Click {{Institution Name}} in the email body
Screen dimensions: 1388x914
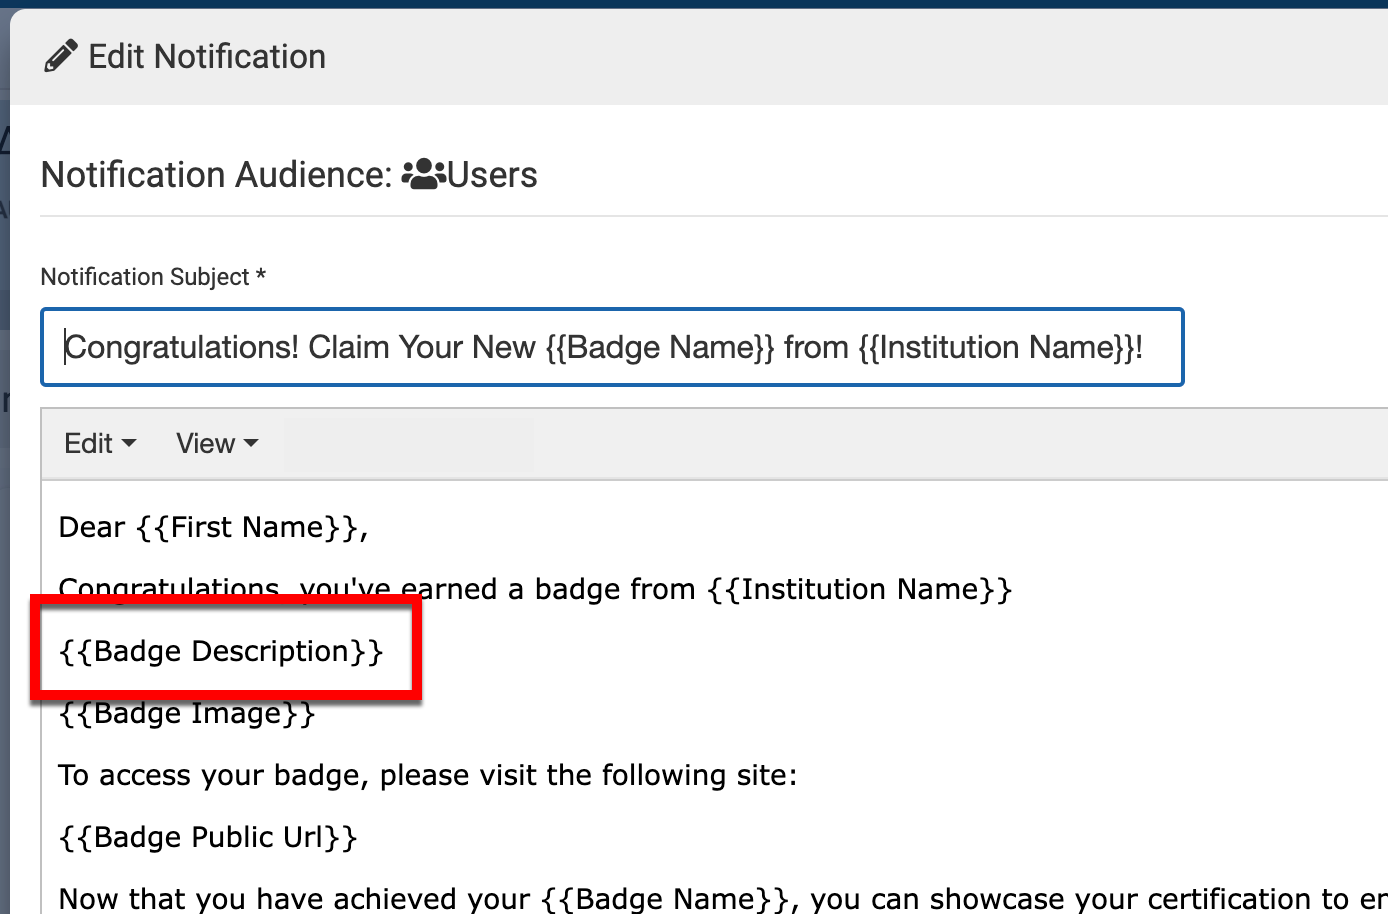click(x=860, y=589)
